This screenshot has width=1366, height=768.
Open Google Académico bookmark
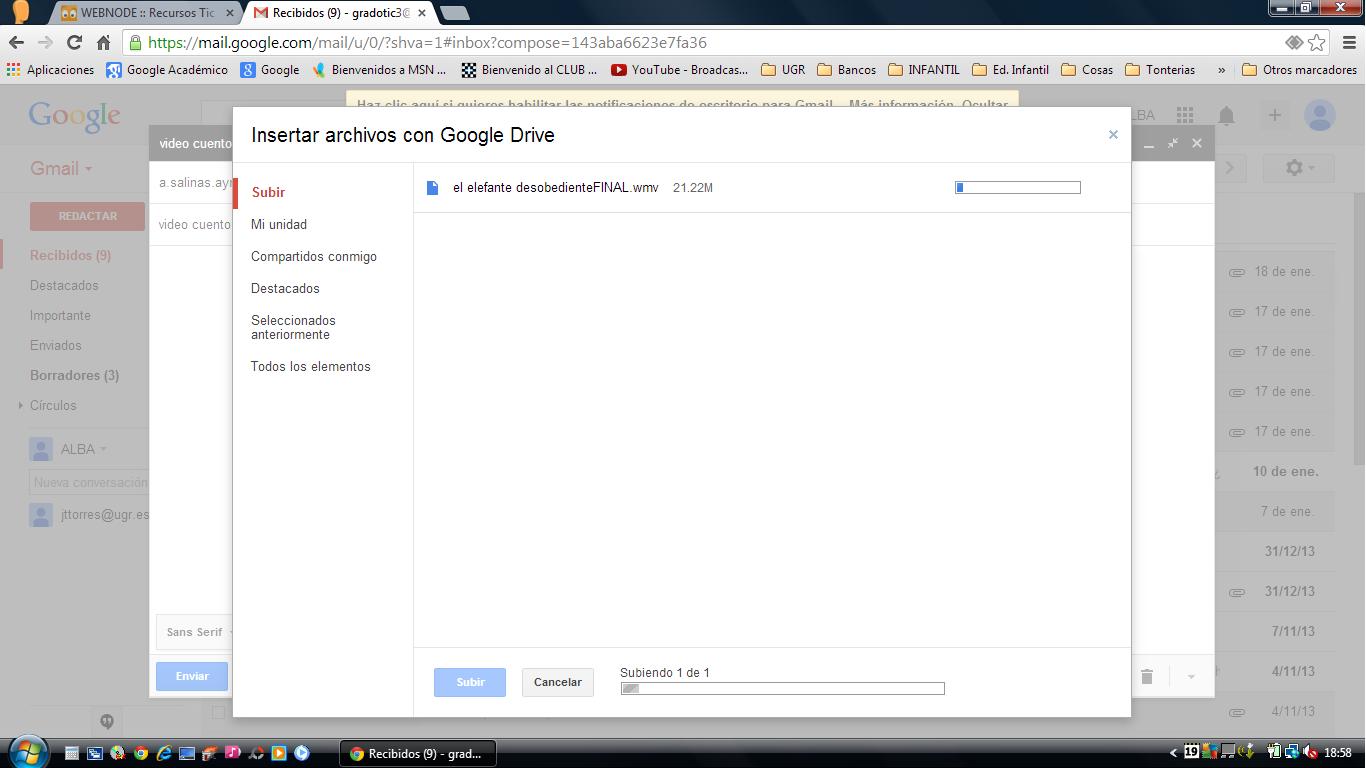tap(168, 70)
